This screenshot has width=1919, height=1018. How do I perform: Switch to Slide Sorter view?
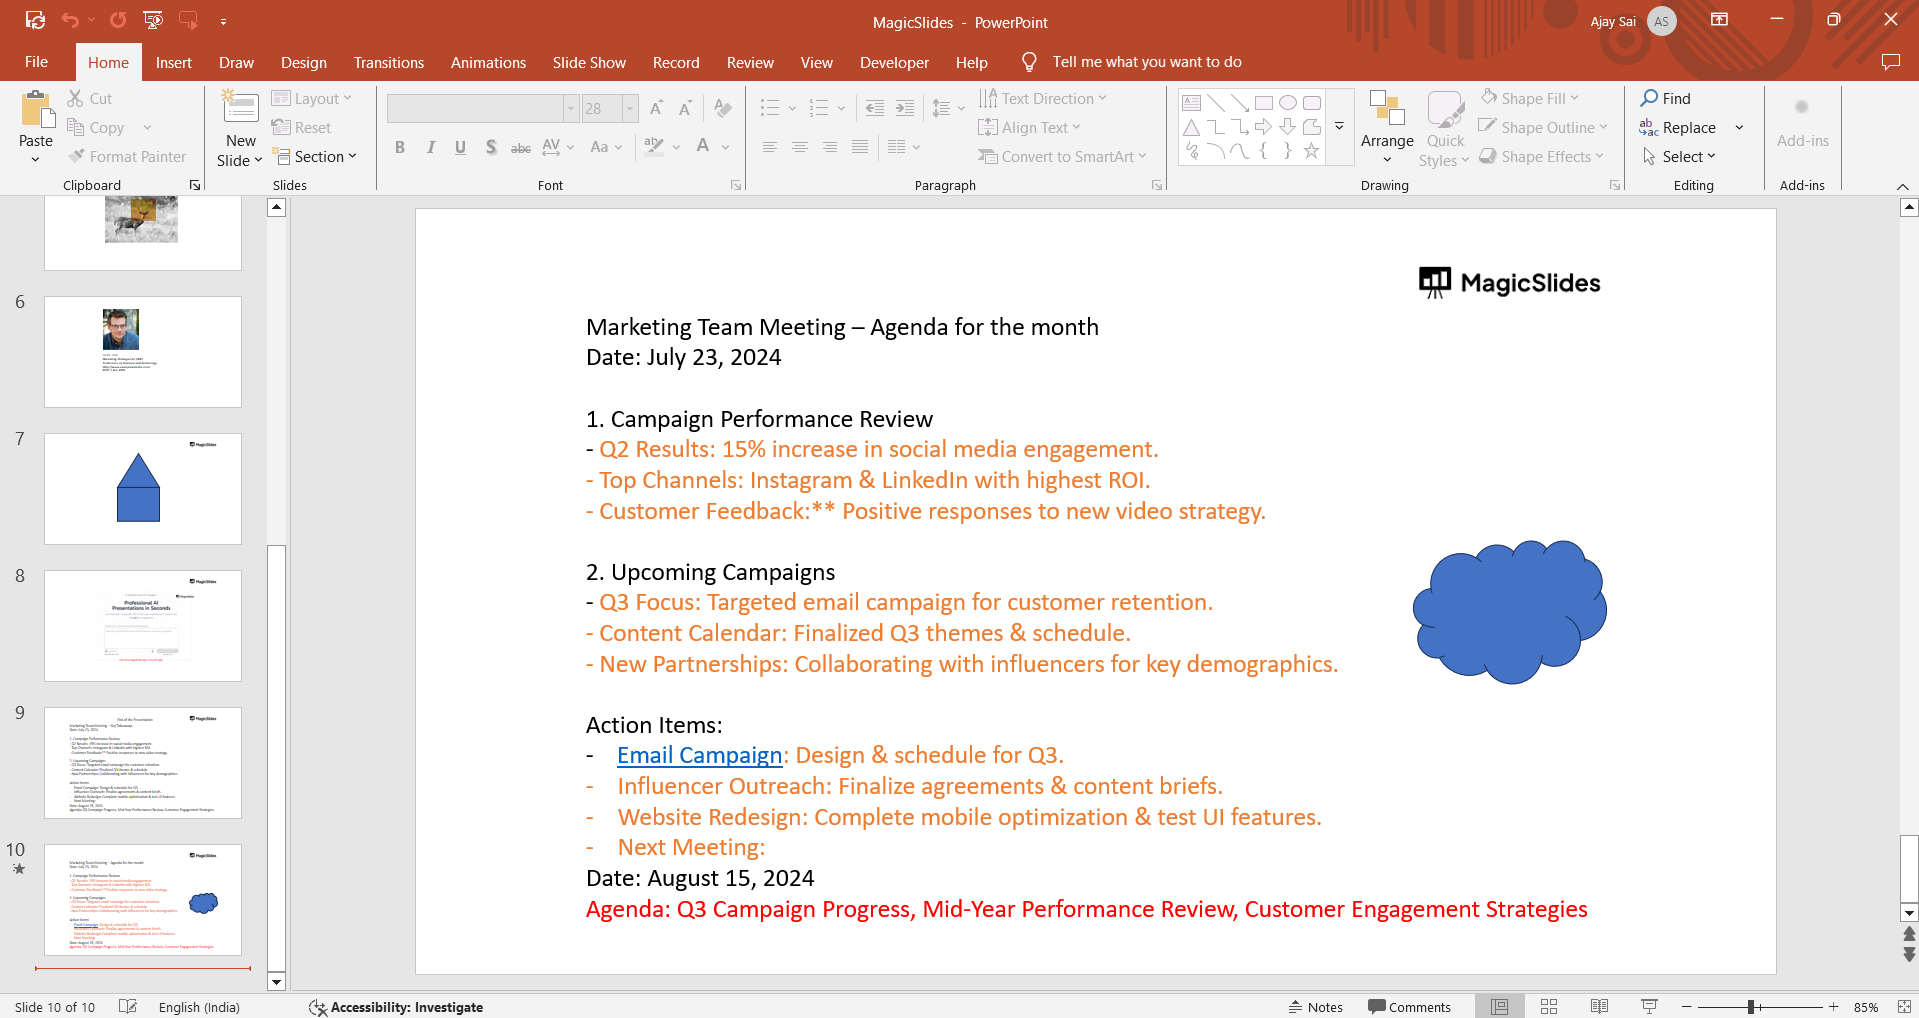(1549, 1007)
